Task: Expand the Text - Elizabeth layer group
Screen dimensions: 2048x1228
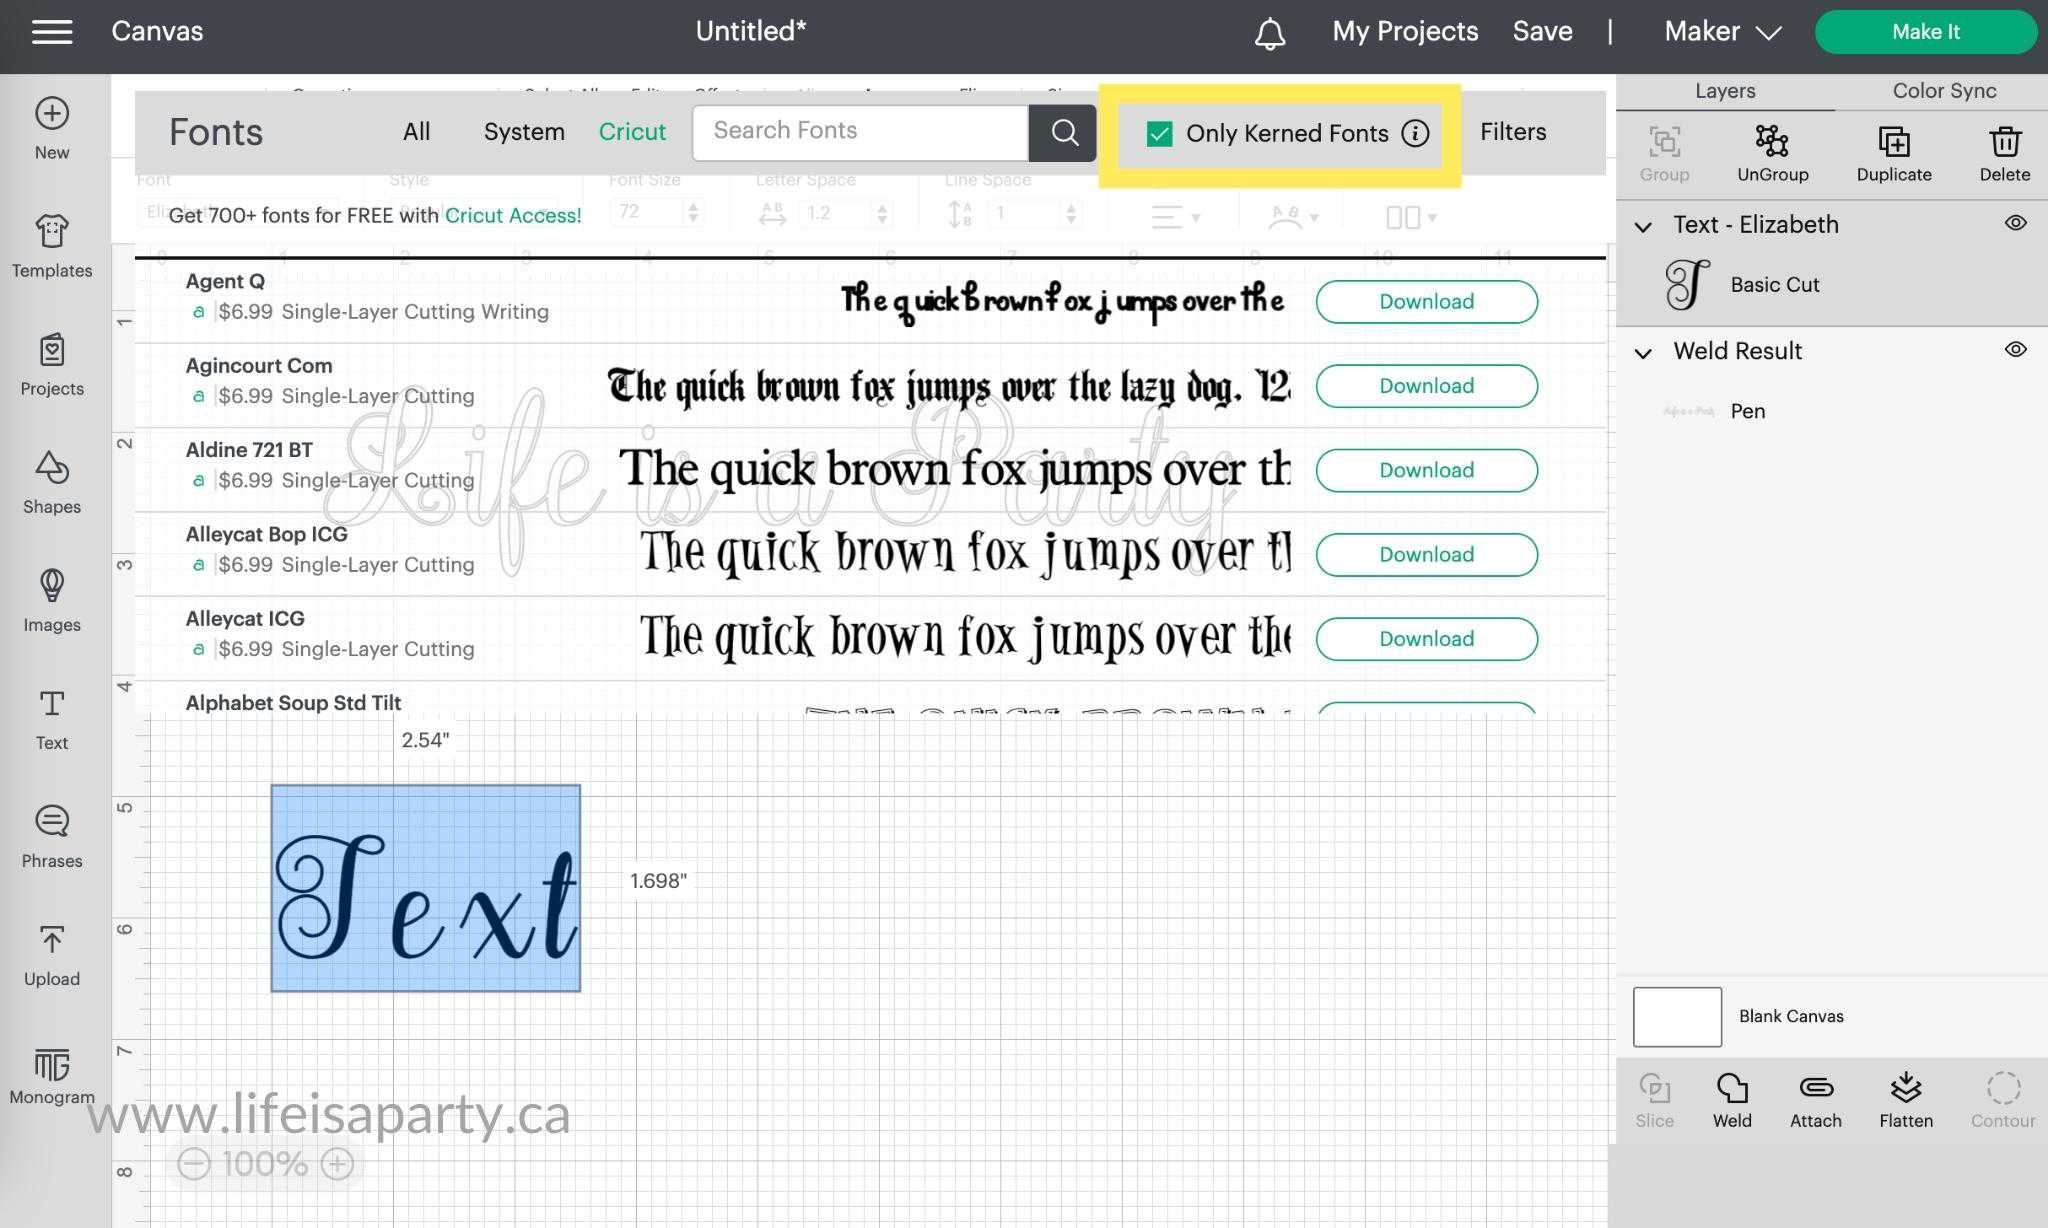Action: tap(1643, 224)
